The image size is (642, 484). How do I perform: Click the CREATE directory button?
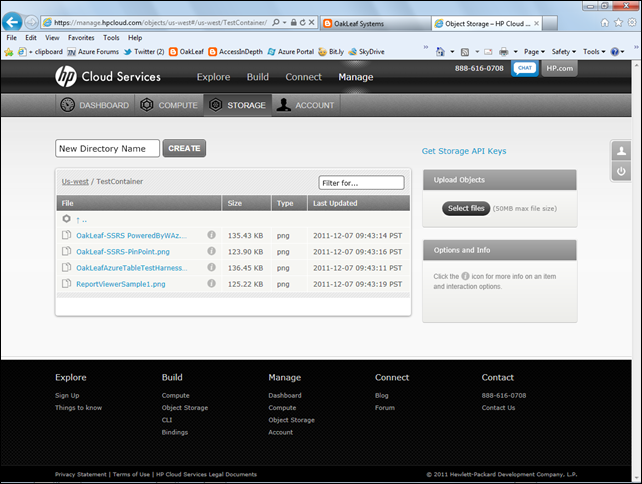coord(184,148)
